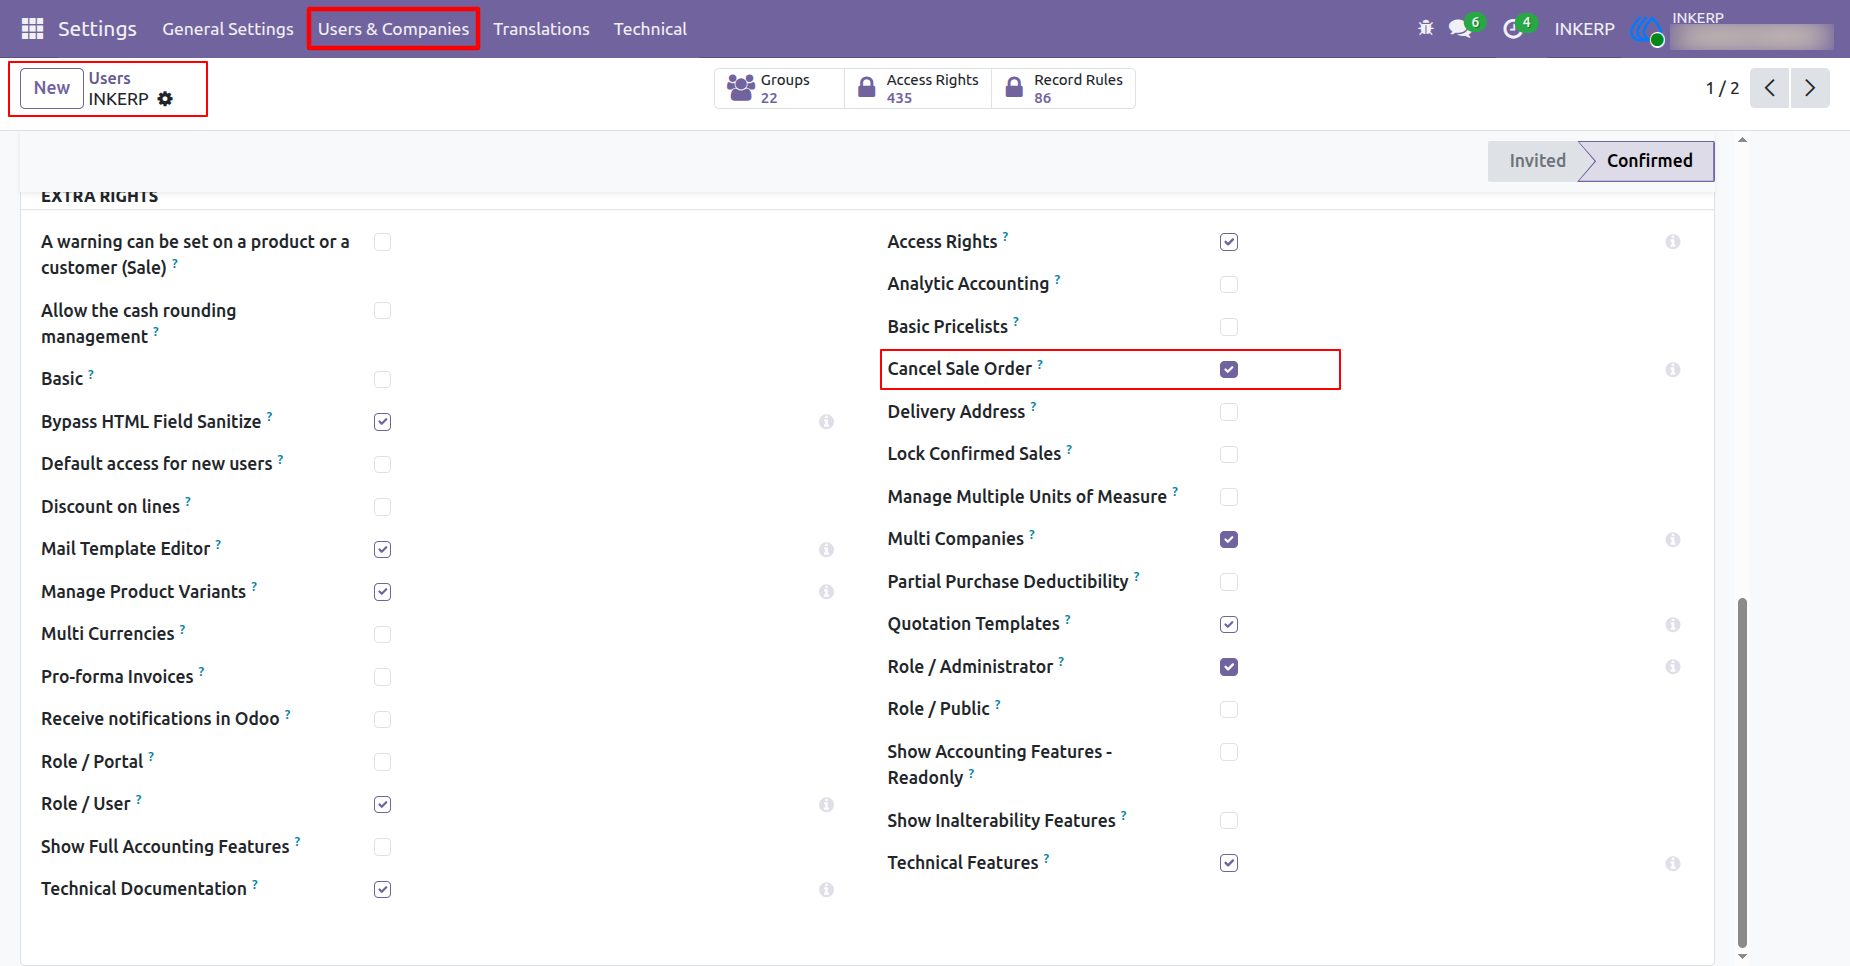Click info icon on Technical Features row

tap(1673, 864)
